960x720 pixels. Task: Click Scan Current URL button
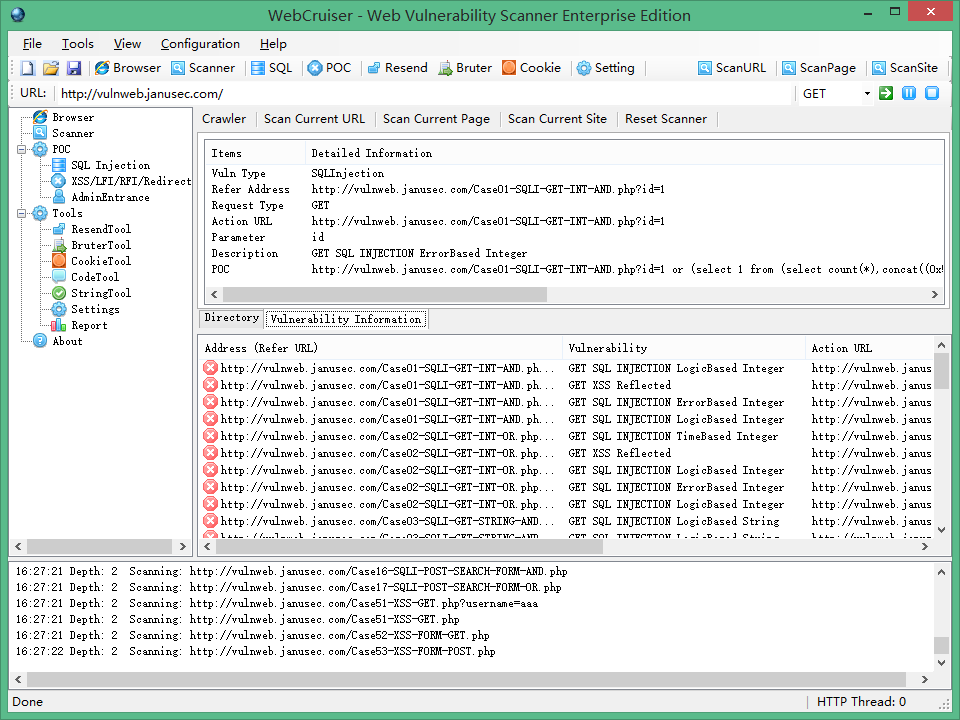[314, 119]
